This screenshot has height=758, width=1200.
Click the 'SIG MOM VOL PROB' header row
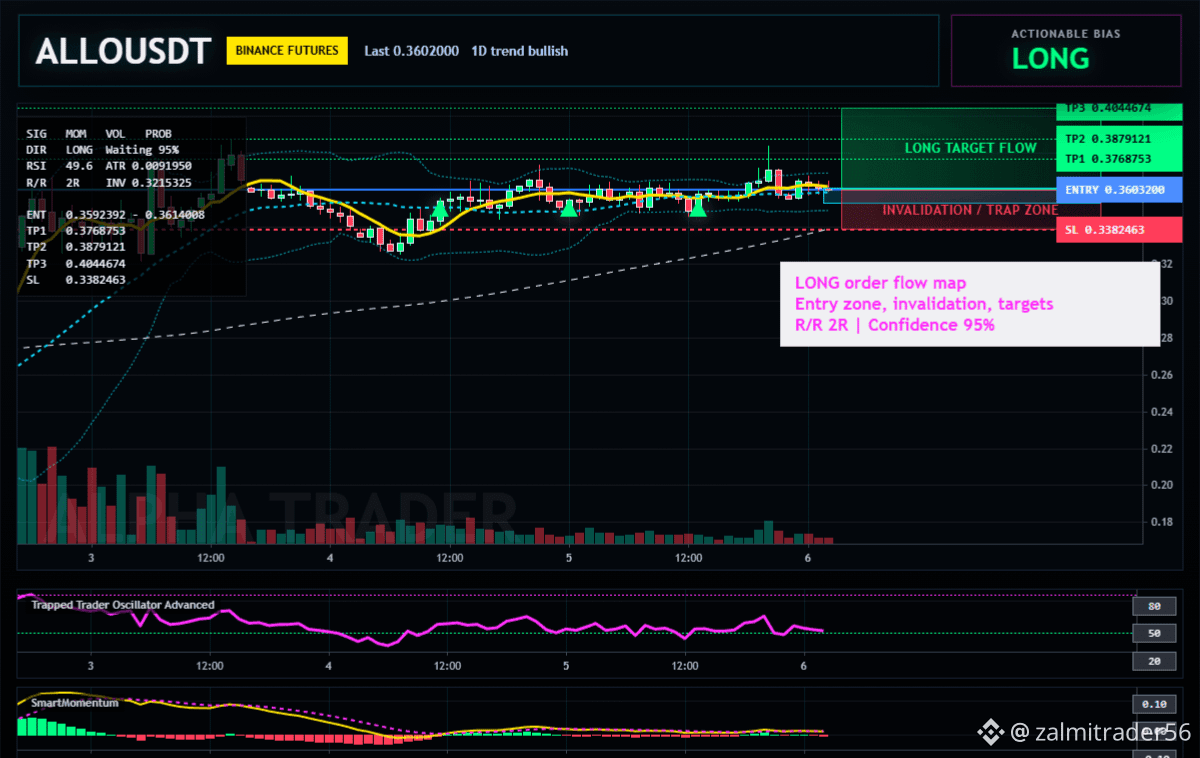click(x=99, y=133)
